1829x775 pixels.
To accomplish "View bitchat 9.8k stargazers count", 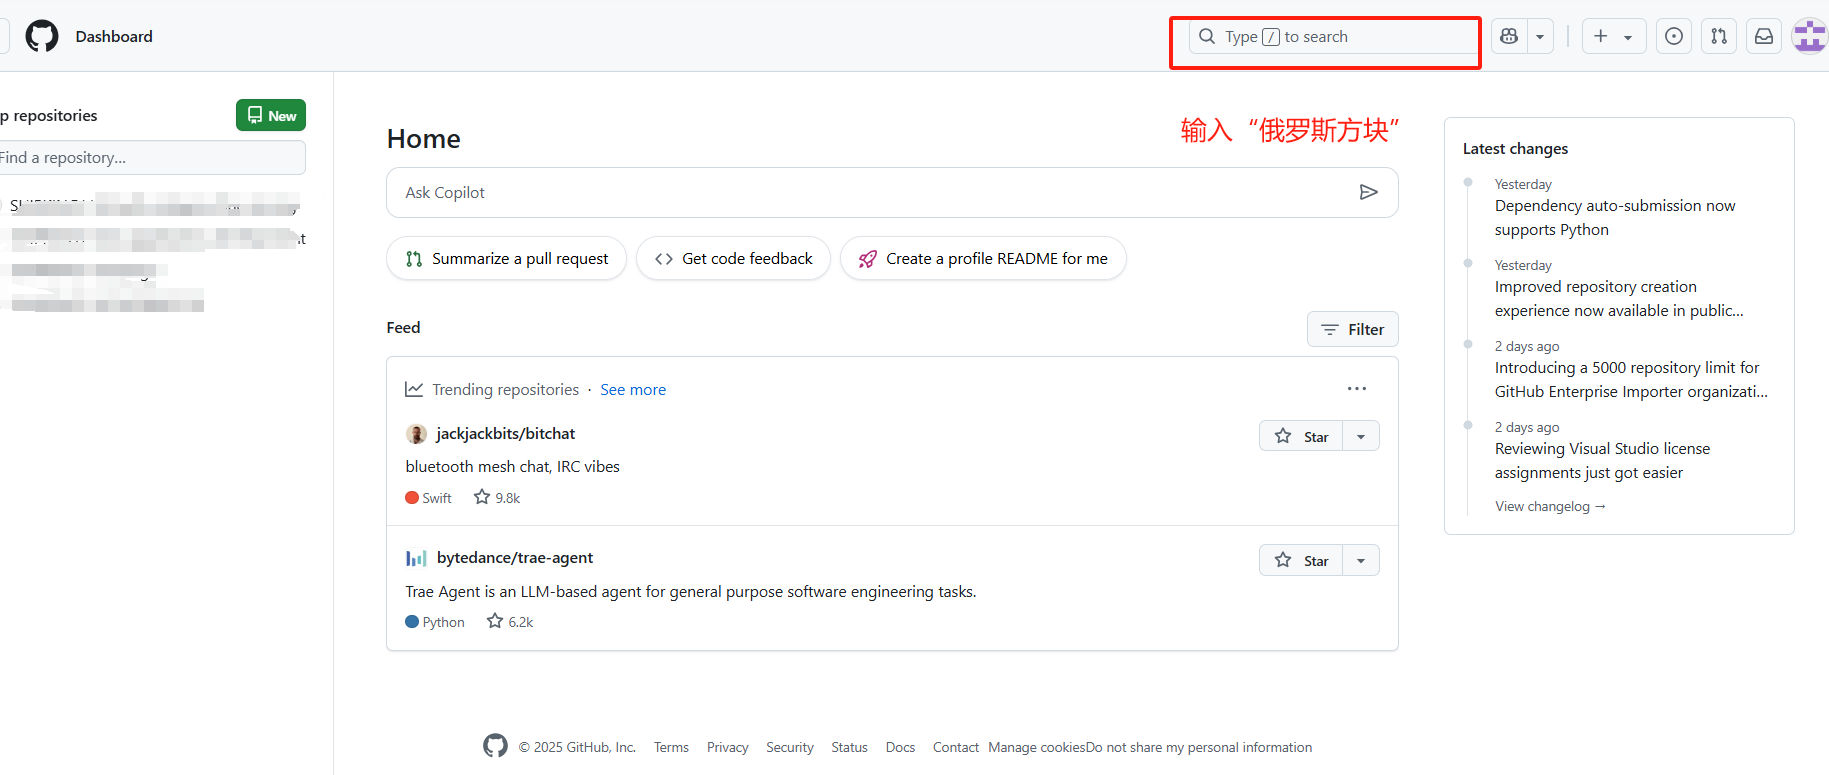I will tap(497, 497).
